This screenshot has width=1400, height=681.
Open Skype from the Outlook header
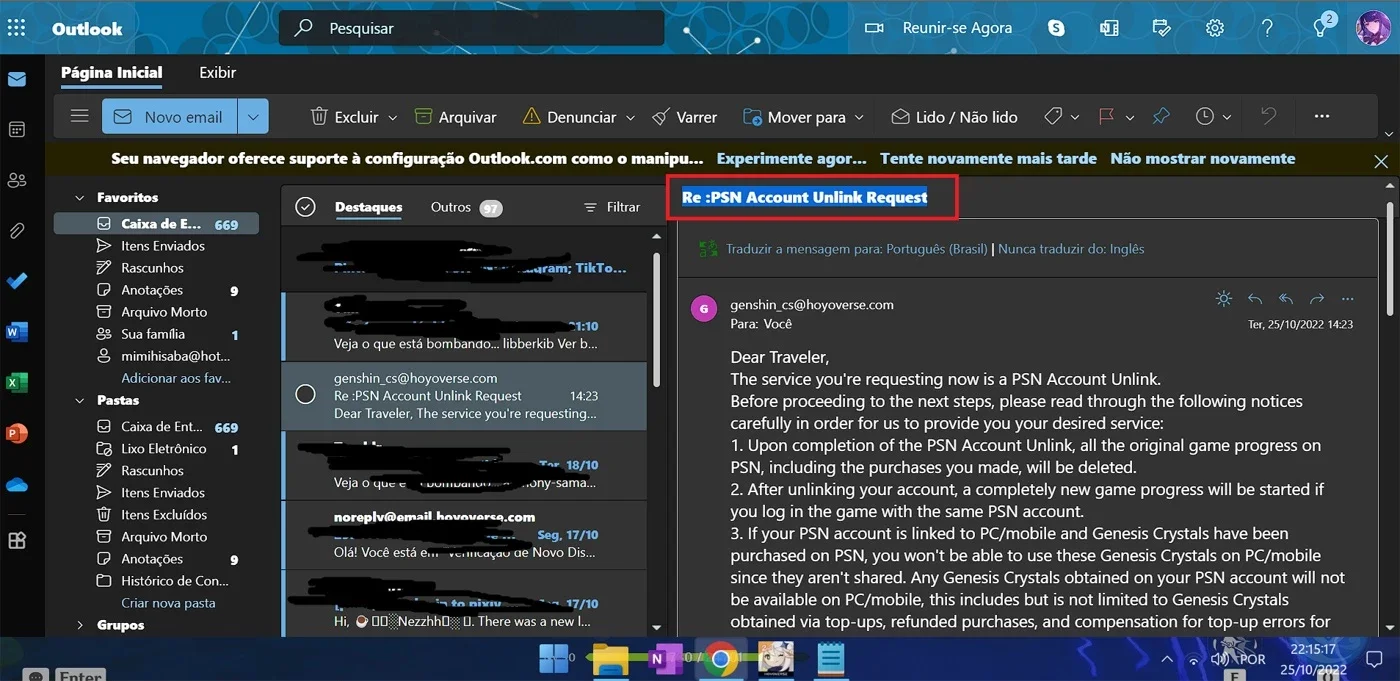1056,28
